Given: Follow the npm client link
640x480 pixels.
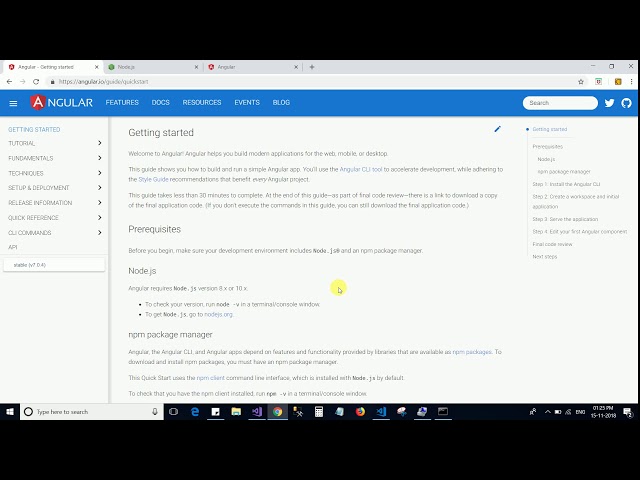Looking at the screenshot, I should click(211, 378).
